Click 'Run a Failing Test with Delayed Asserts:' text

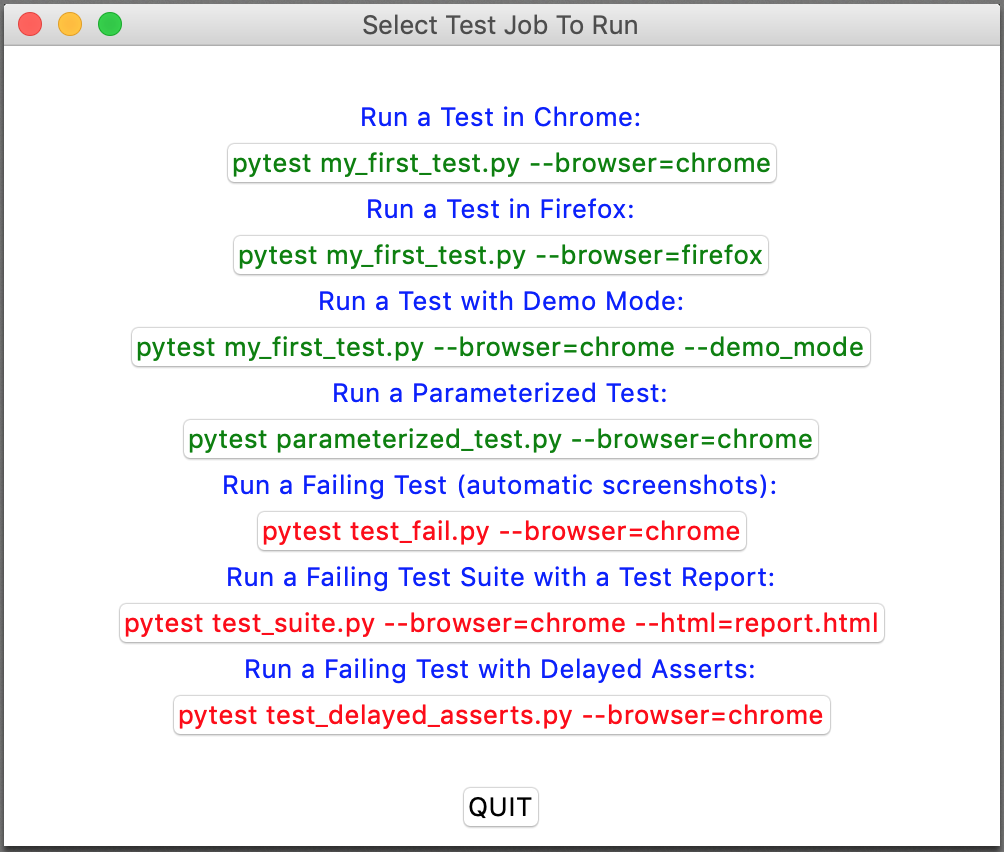click(499, 669)
